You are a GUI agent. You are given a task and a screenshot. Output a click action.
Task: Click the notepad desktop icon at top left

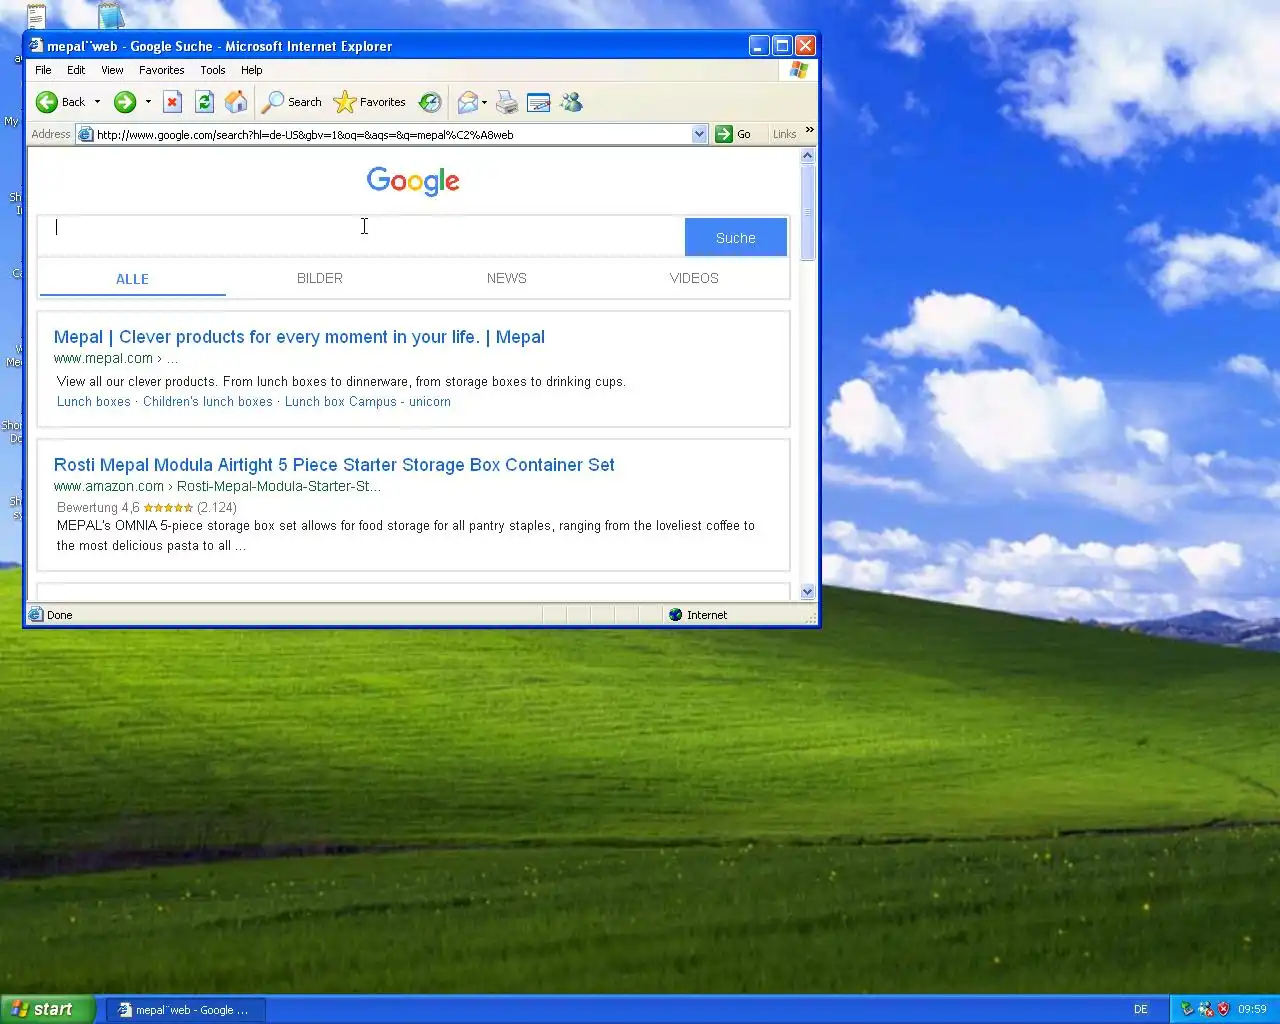pyautogui.click(x=37, y=16)
